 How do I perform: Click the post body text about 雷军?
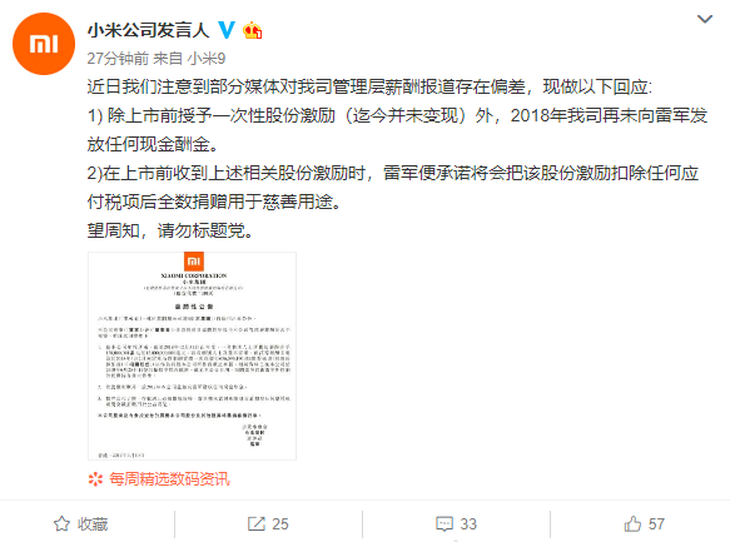[x=397, y=158]
